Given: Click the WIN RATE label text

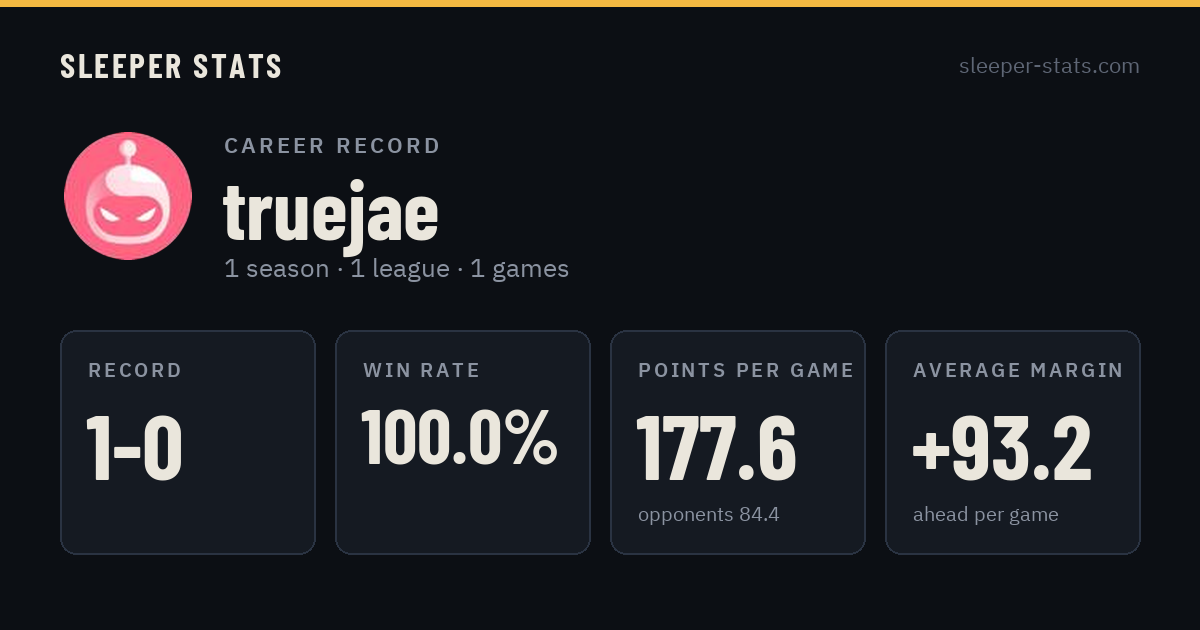Looking at the screenshot, I should coord(422,371).
